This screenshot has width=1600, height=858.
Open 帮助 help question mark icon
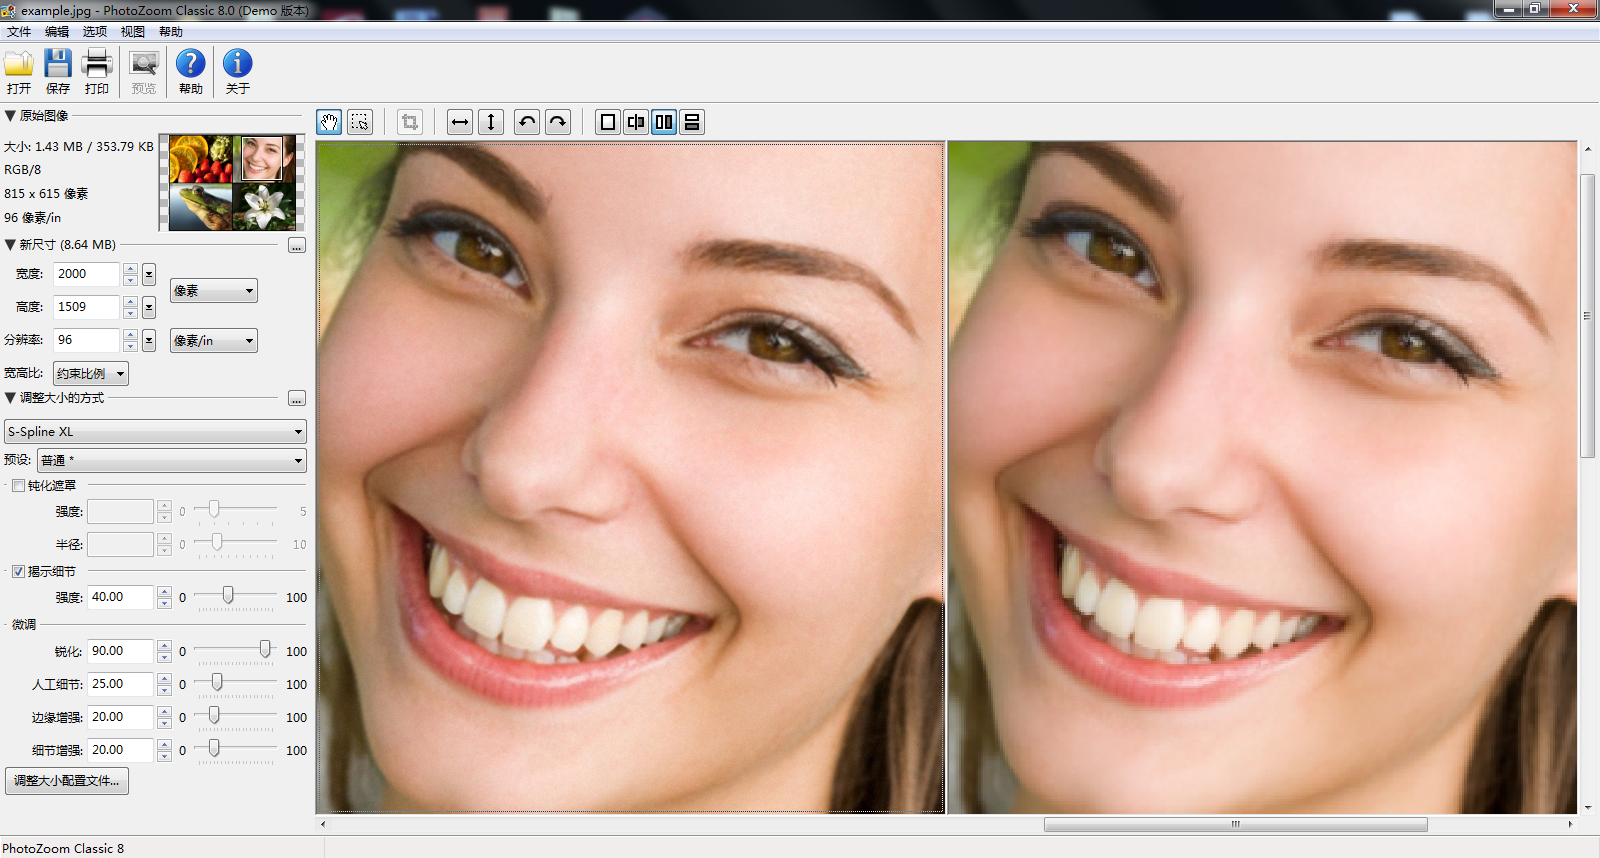click(x=191, y=71)
